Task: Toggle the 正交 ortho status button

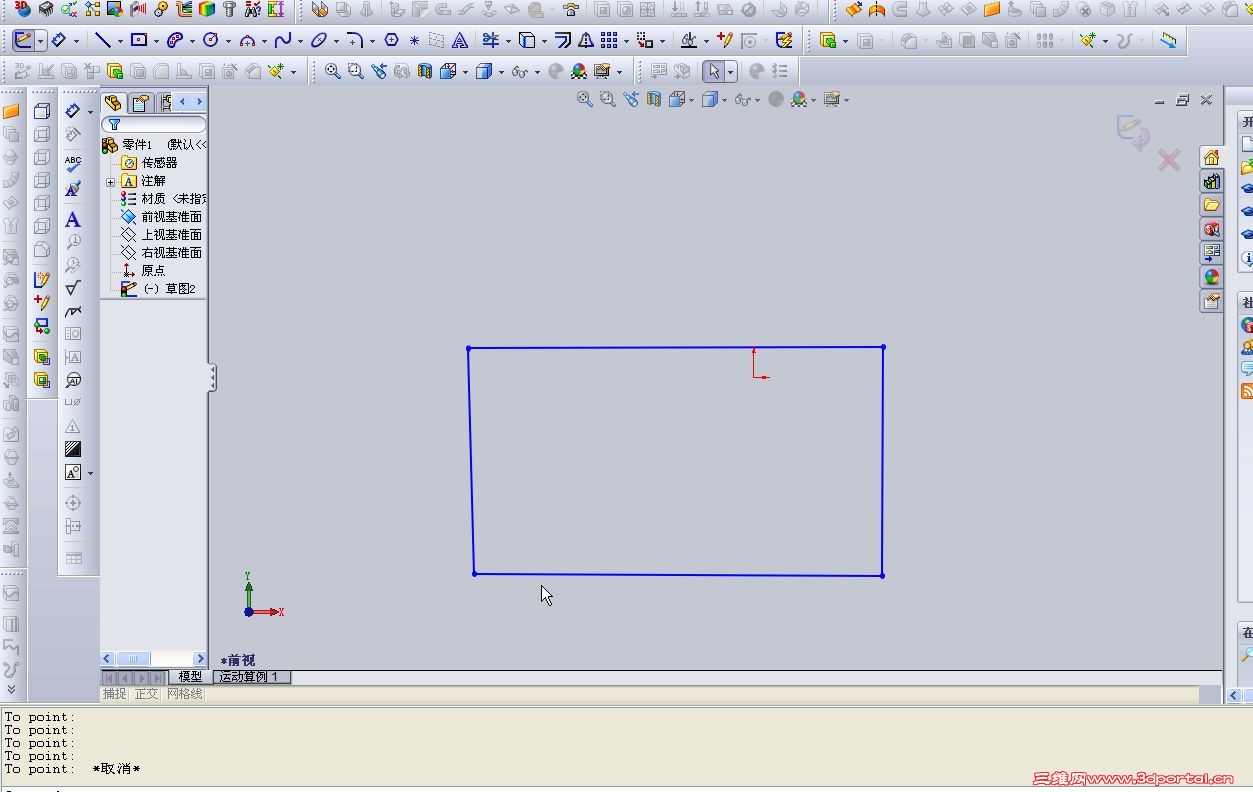Action: [x=147, y=694]
